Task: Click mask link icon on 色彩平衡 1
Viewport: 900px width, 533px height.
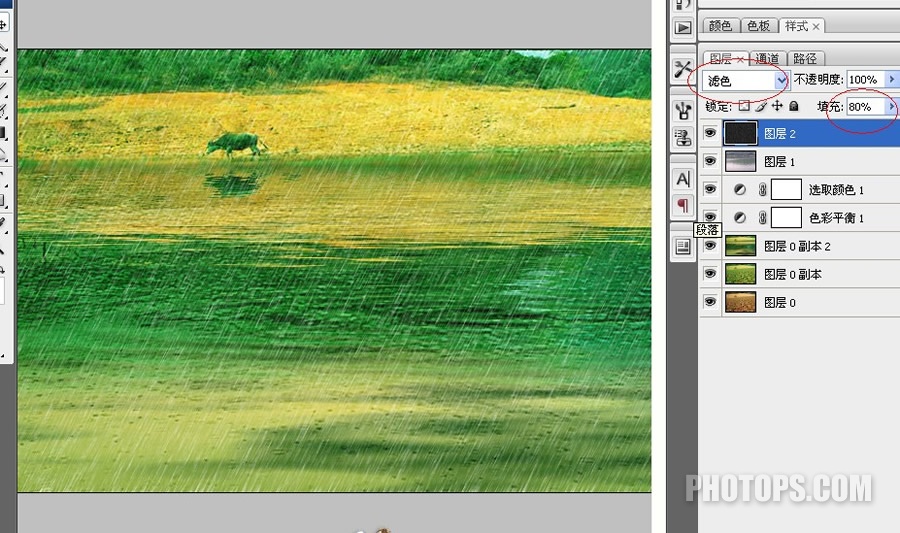Action: coord(762,217)
